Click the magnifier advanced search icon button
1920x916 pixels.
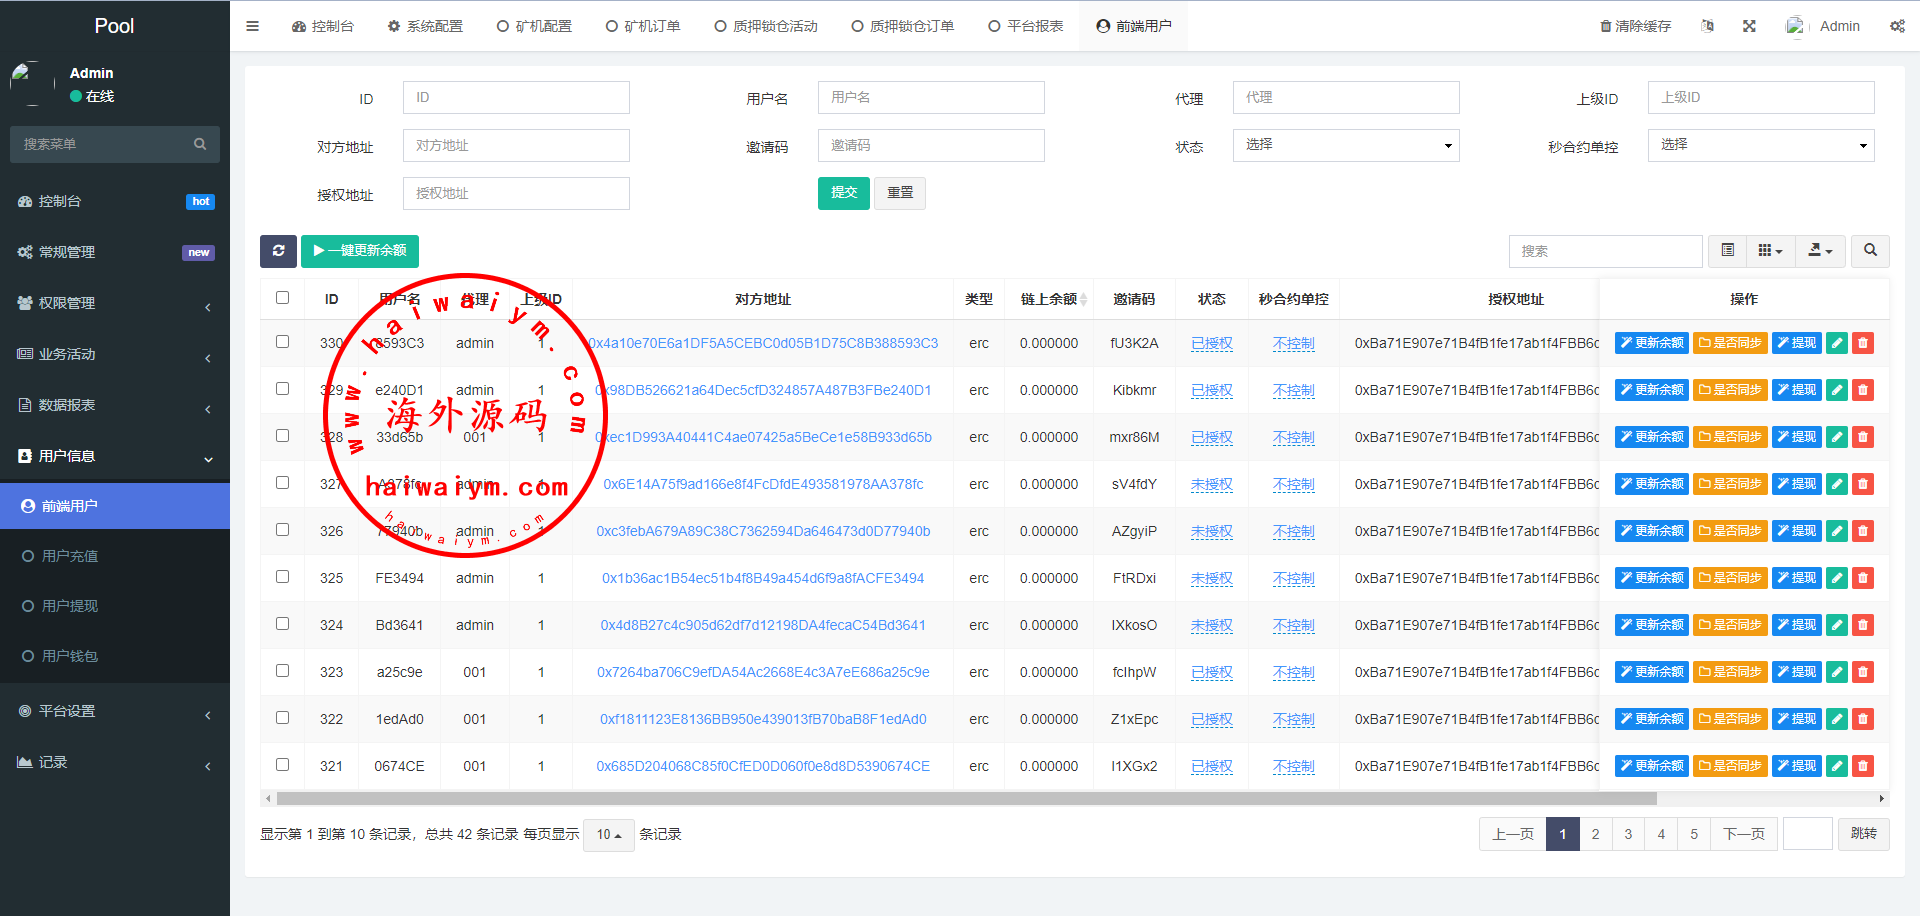[1870, 251]
